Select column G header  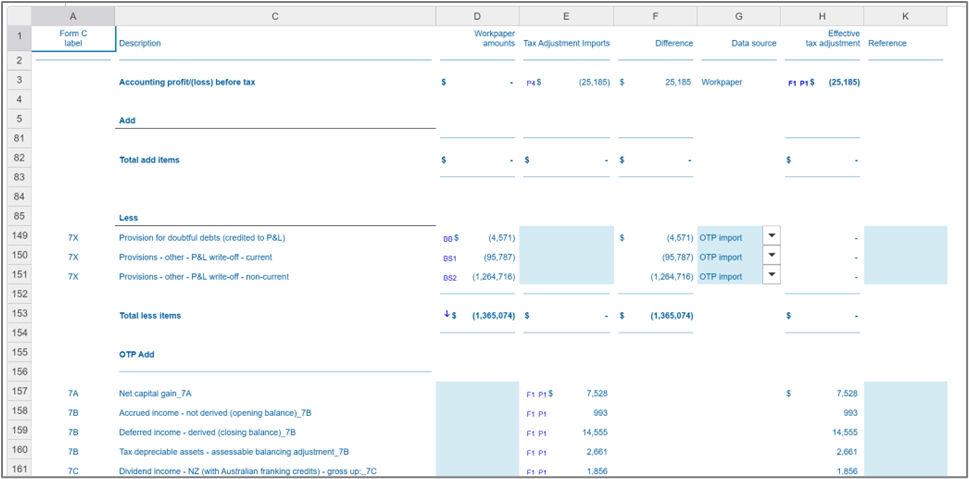coord(738,17)
